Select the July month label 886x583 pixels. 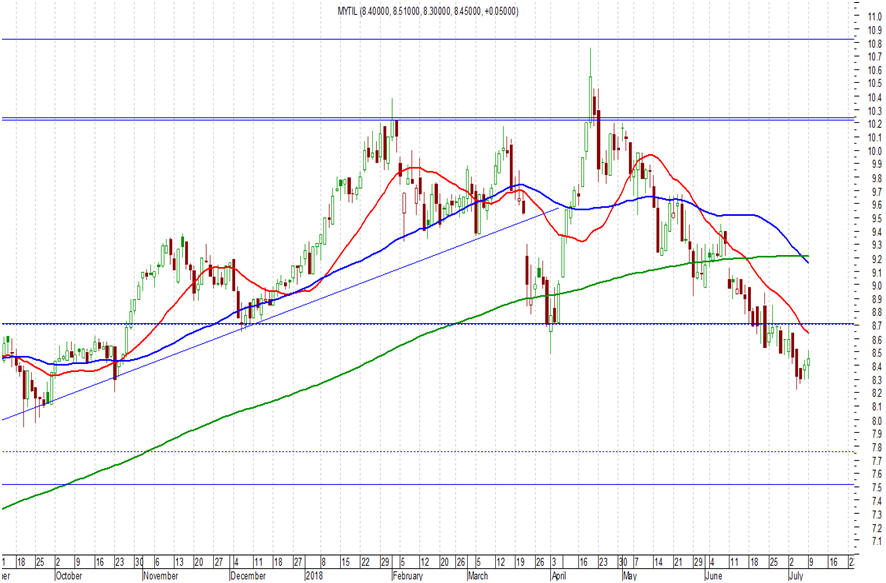coord(796,576)
